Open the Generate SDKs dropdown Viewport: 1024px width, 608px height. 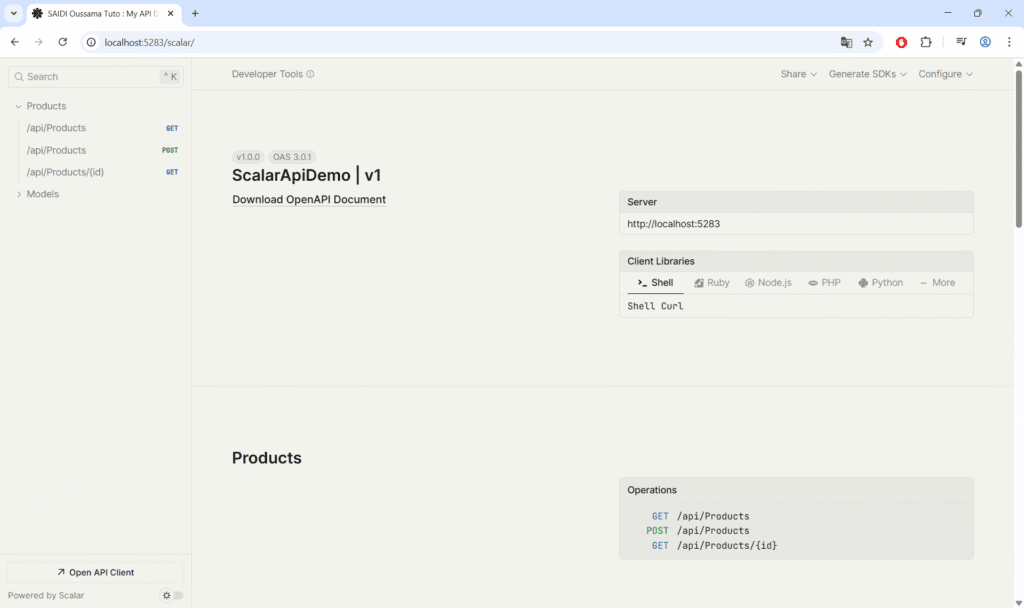[867, 74]
